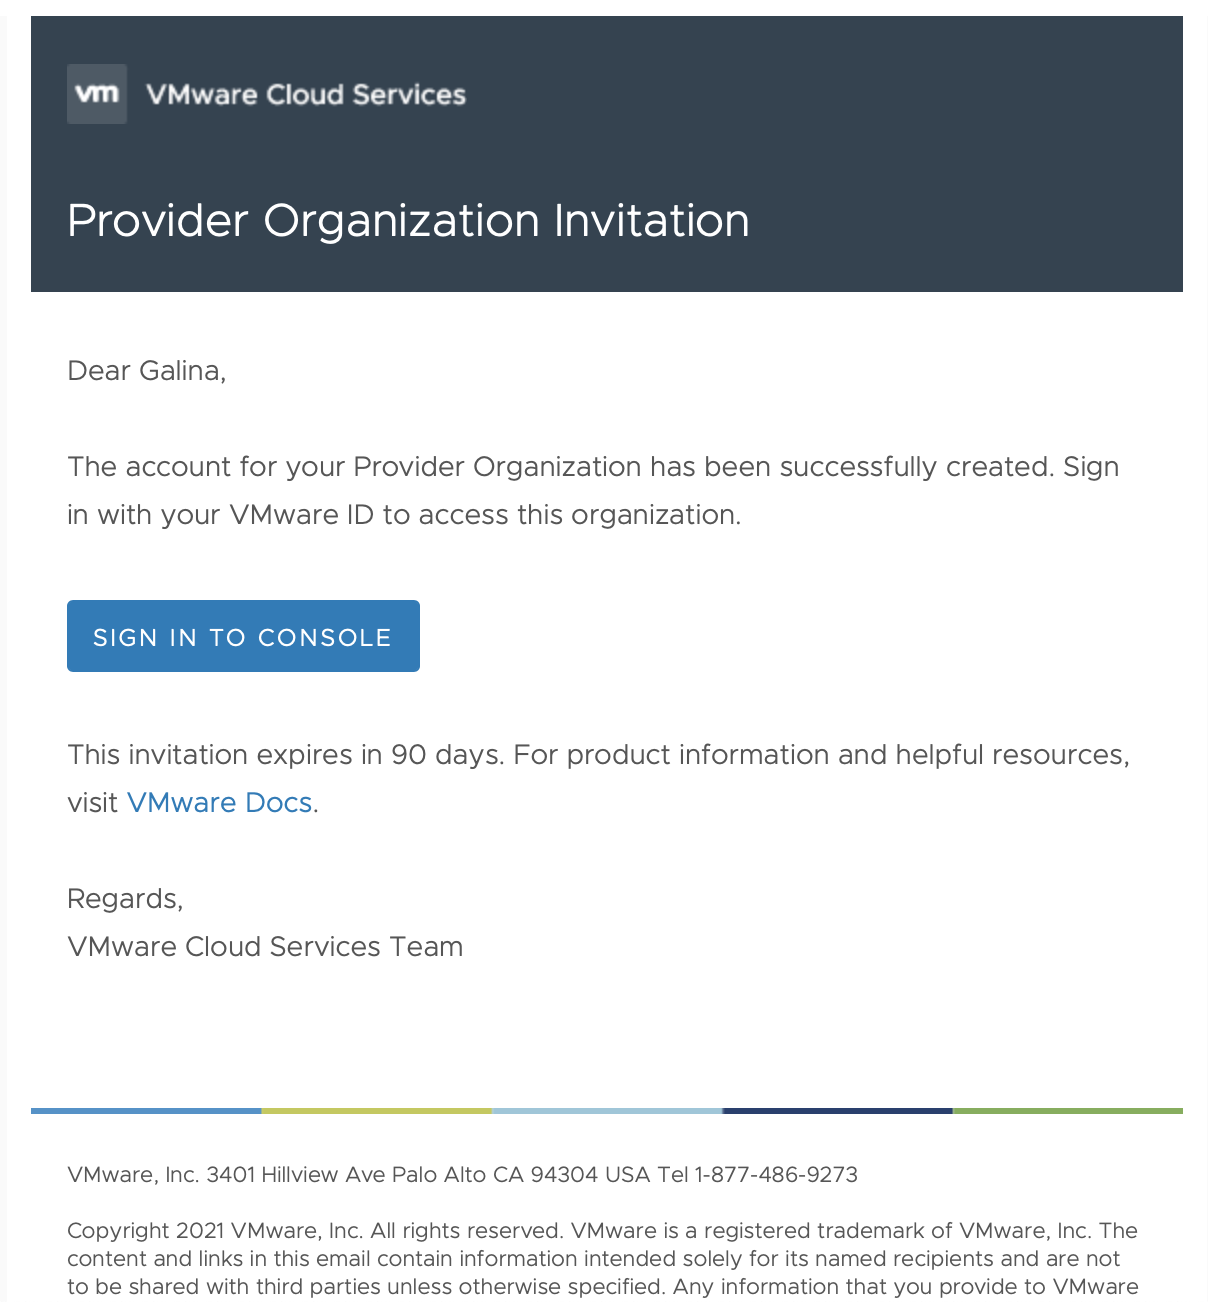Click the 'VMware Cloud Services Team' signature
1208x1302 pixels.
[x=265, y=947]
